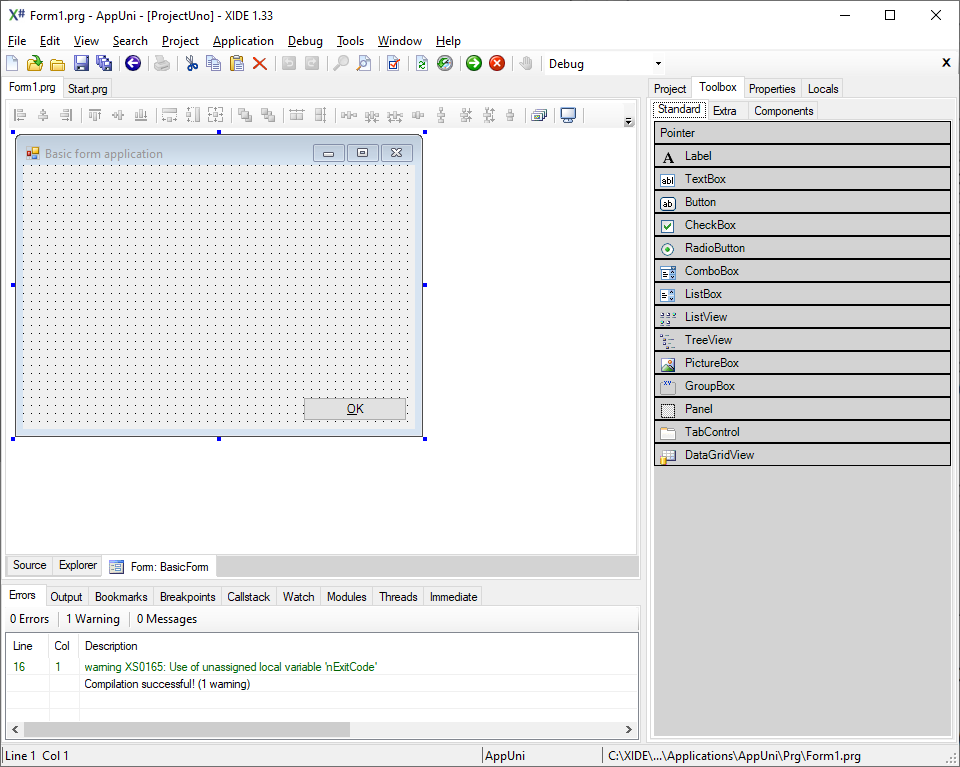Click the Cut scissors icon

(192, 63)
